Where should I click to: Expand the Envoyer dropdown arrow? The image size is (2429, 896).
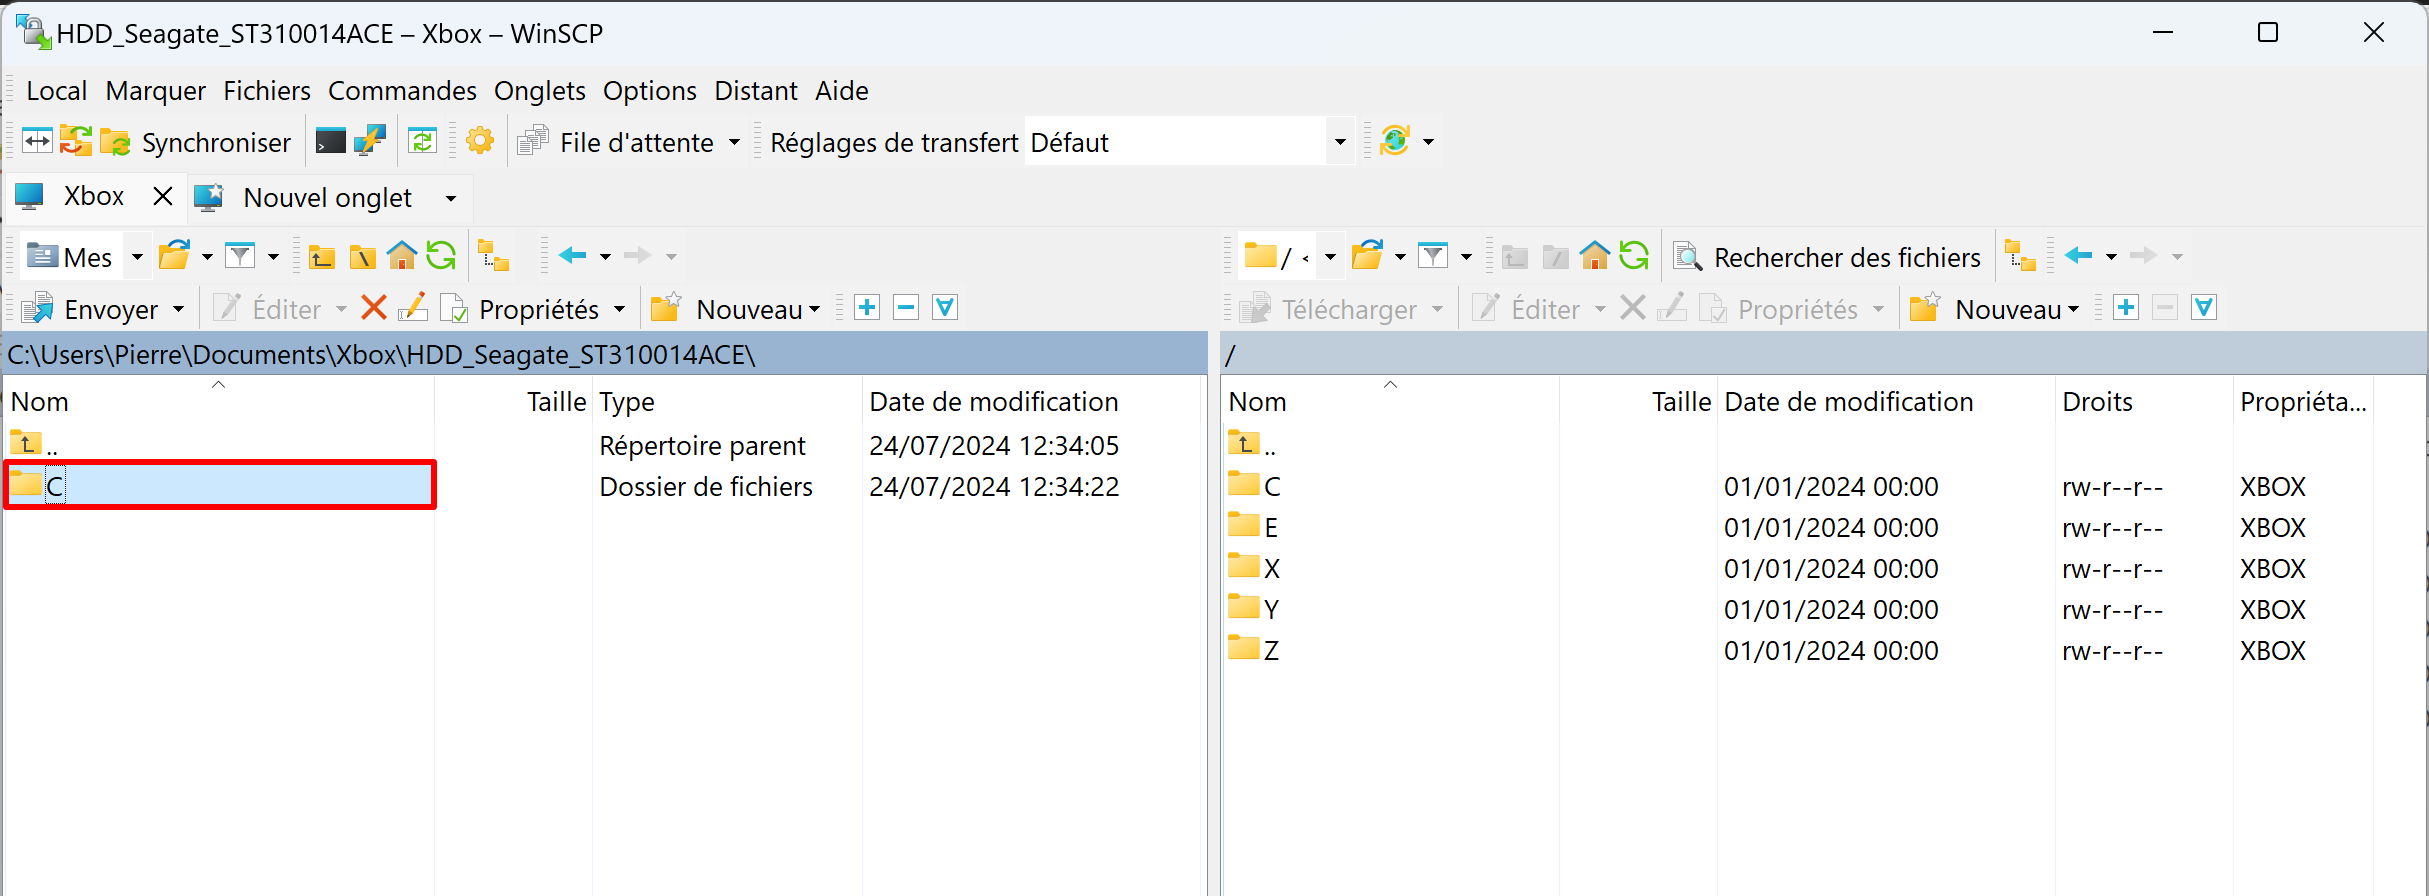[179, 309]
